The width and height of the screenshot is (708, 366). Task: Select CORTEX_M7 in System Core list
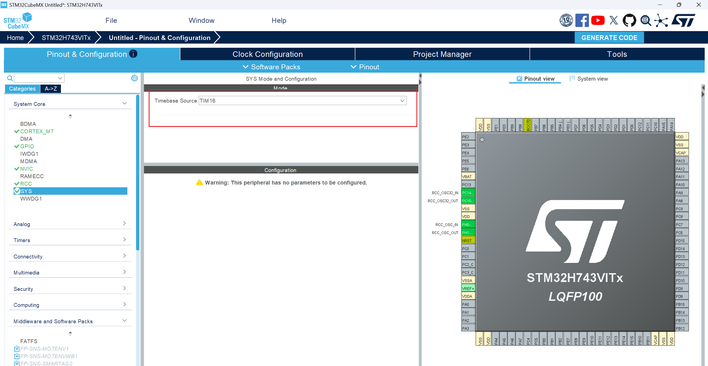click(37, 131)
